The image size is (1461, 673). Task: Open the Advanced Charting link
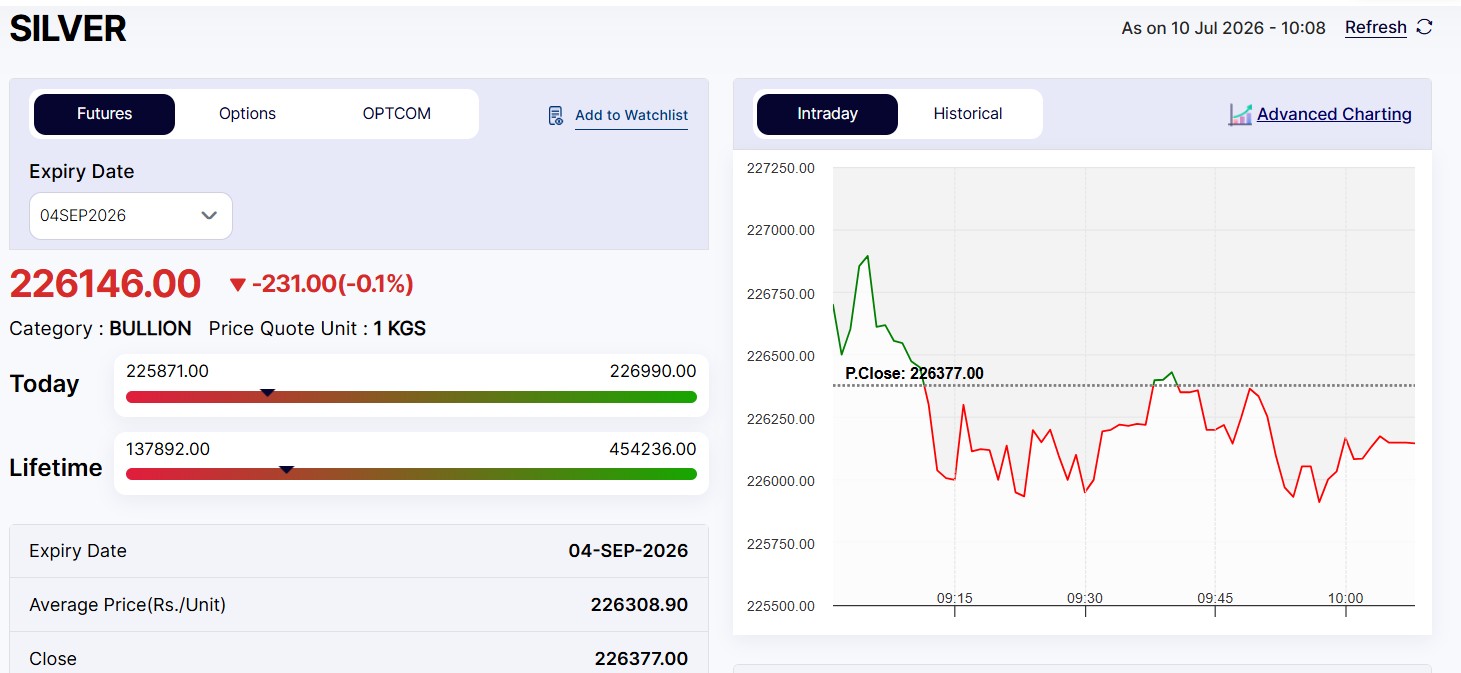coord(1334,115)
